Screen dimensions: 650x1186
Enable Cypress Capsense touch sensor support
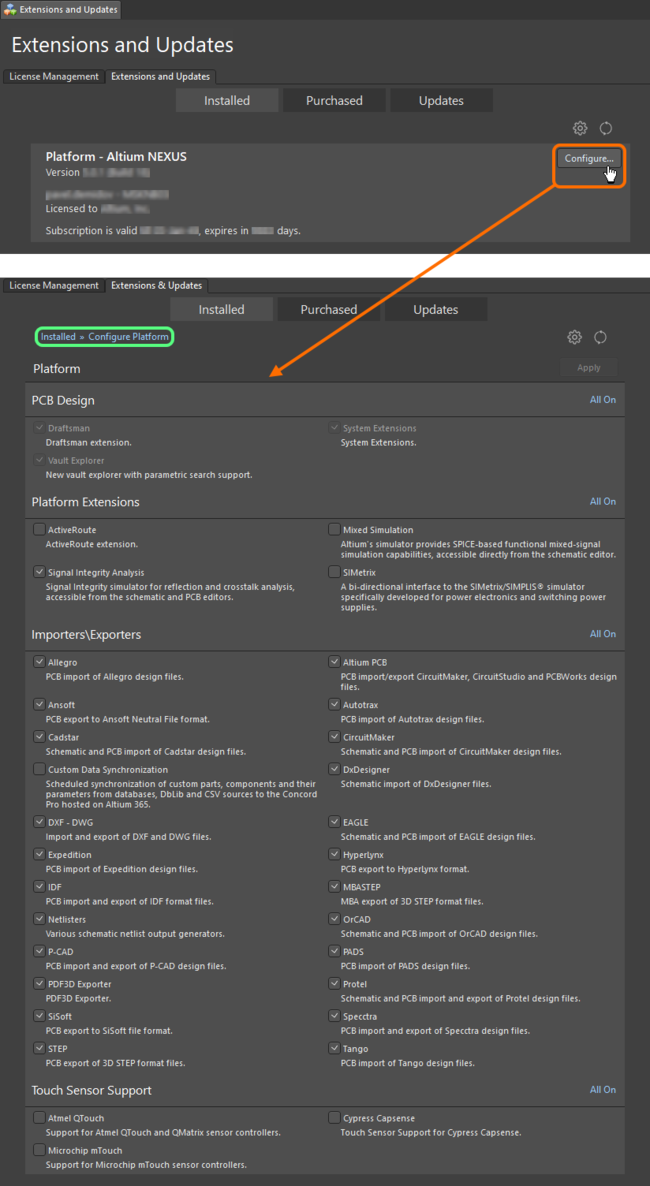pyautogui.click(x=334, y=1118)
